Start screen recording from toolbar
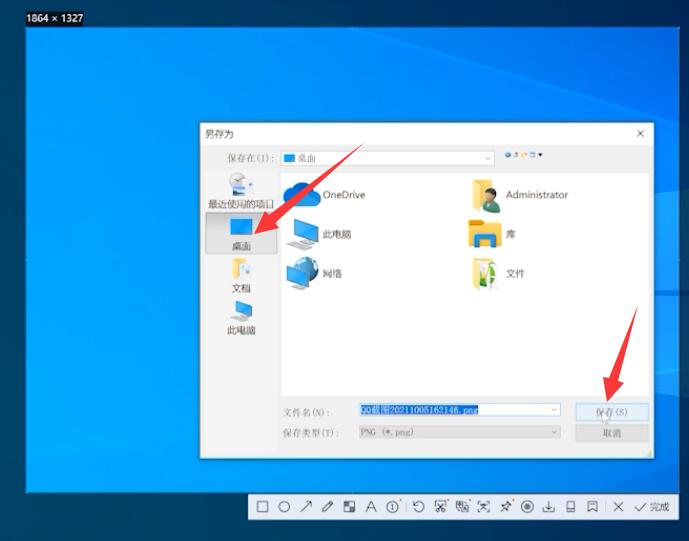This screenshot has width=689, height=541. pyautogui.click(x=527, y=507)
